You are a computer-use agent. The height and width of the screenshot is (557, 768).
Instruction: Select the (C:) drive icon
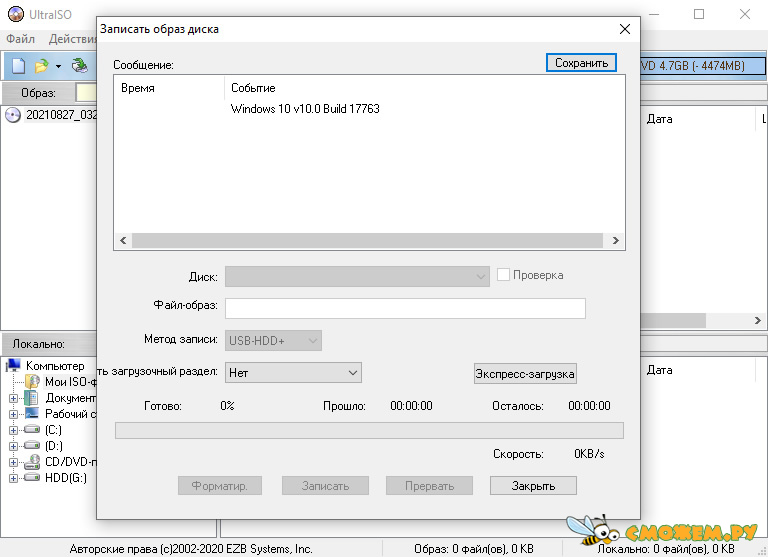[x=32, y=430]
